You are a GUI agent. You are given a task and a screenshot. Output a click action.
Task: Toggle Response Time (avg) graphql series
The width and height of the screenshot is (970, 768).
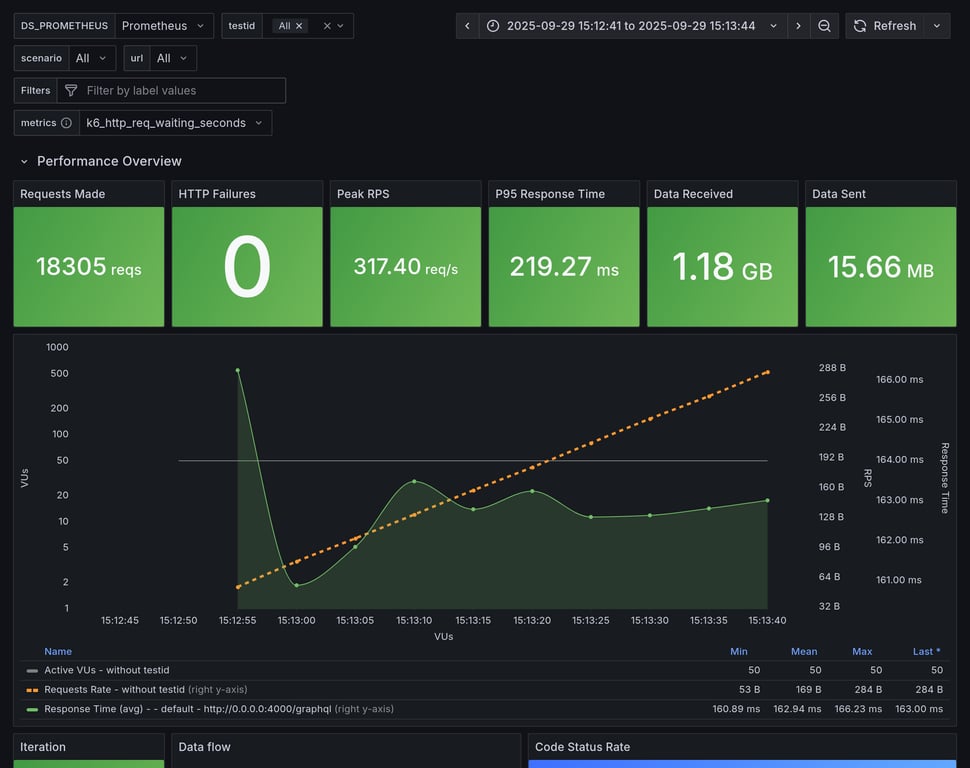[x=187, y=709]
